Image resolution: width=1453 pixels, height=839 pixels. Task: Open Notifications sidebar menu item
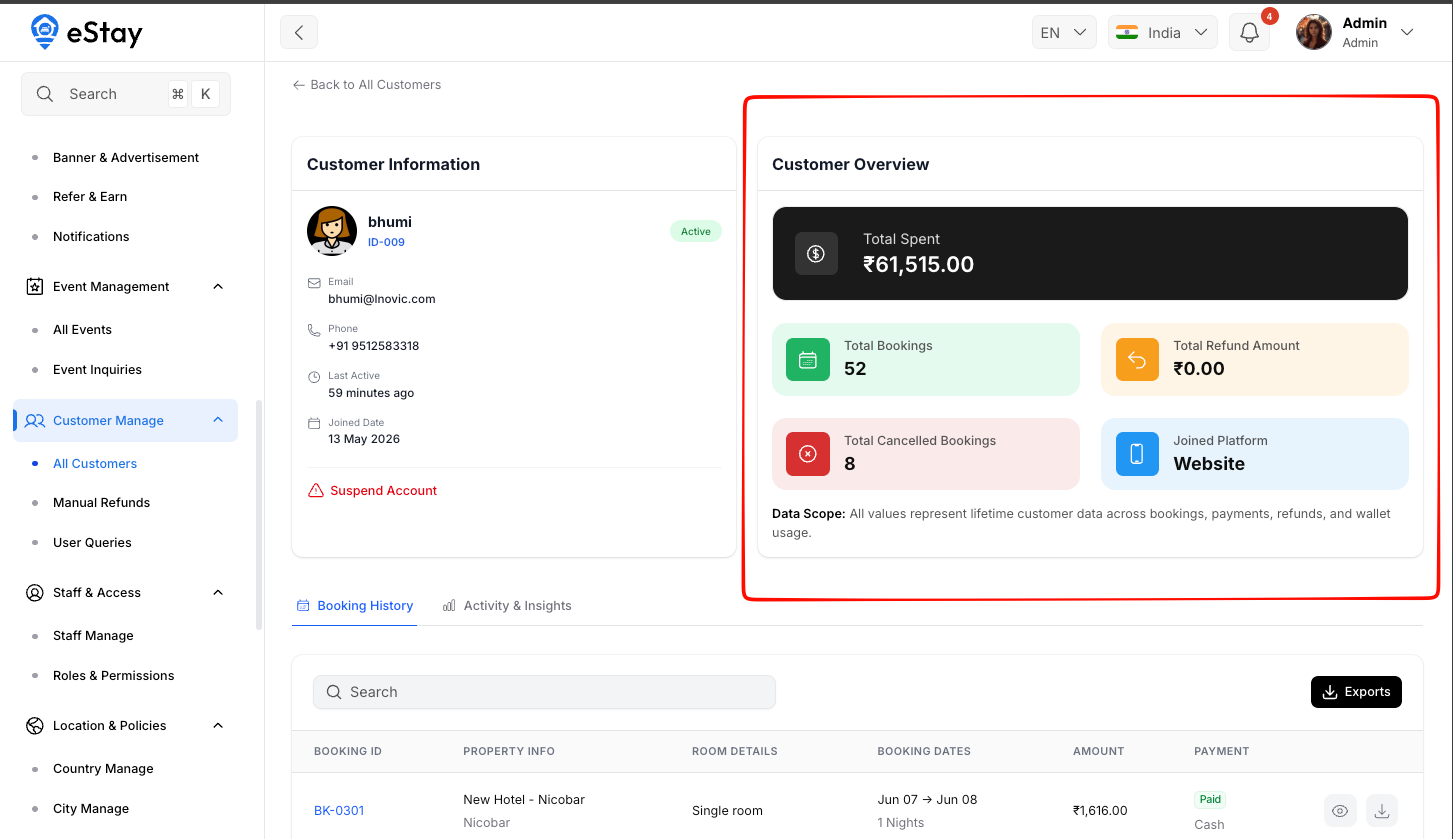pyautogui.click(x=91, y=237)
